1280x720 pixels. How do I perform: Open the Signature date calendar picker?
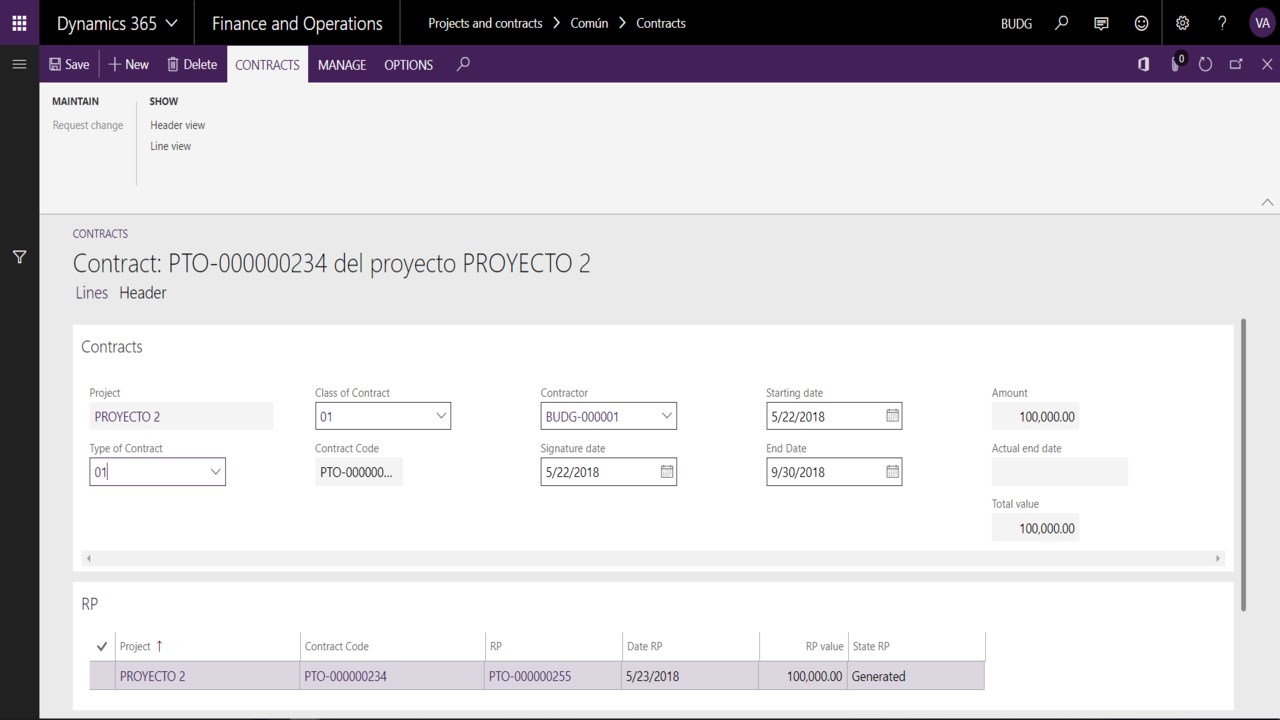click(667, 471)
